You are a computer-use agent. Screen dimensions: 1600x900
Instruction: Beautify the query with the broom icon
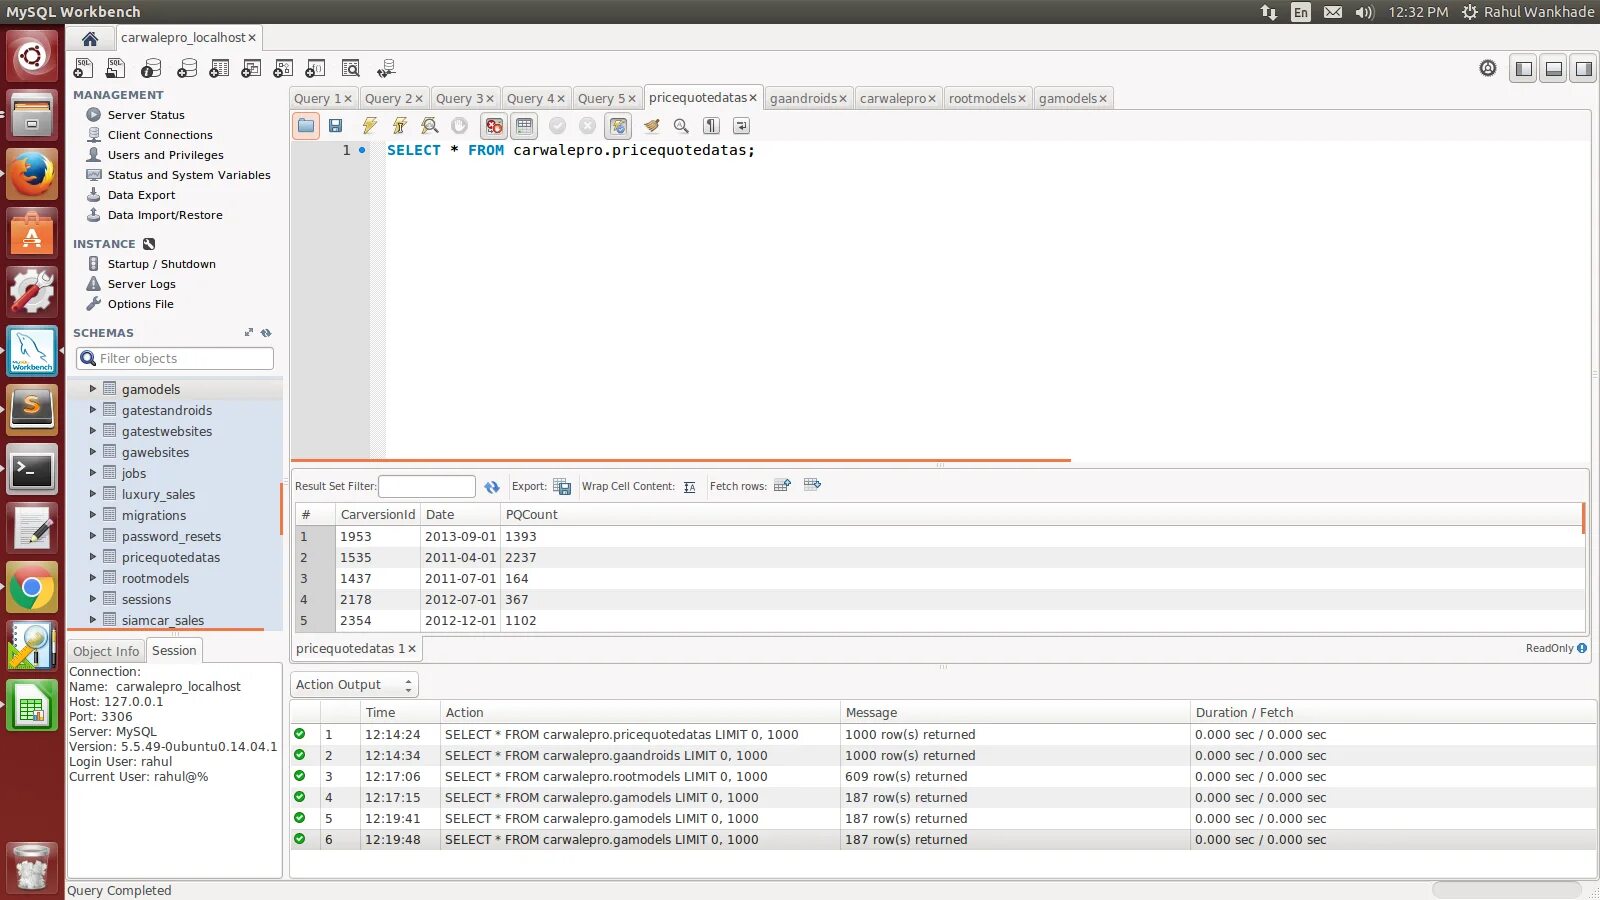[652, 126]
